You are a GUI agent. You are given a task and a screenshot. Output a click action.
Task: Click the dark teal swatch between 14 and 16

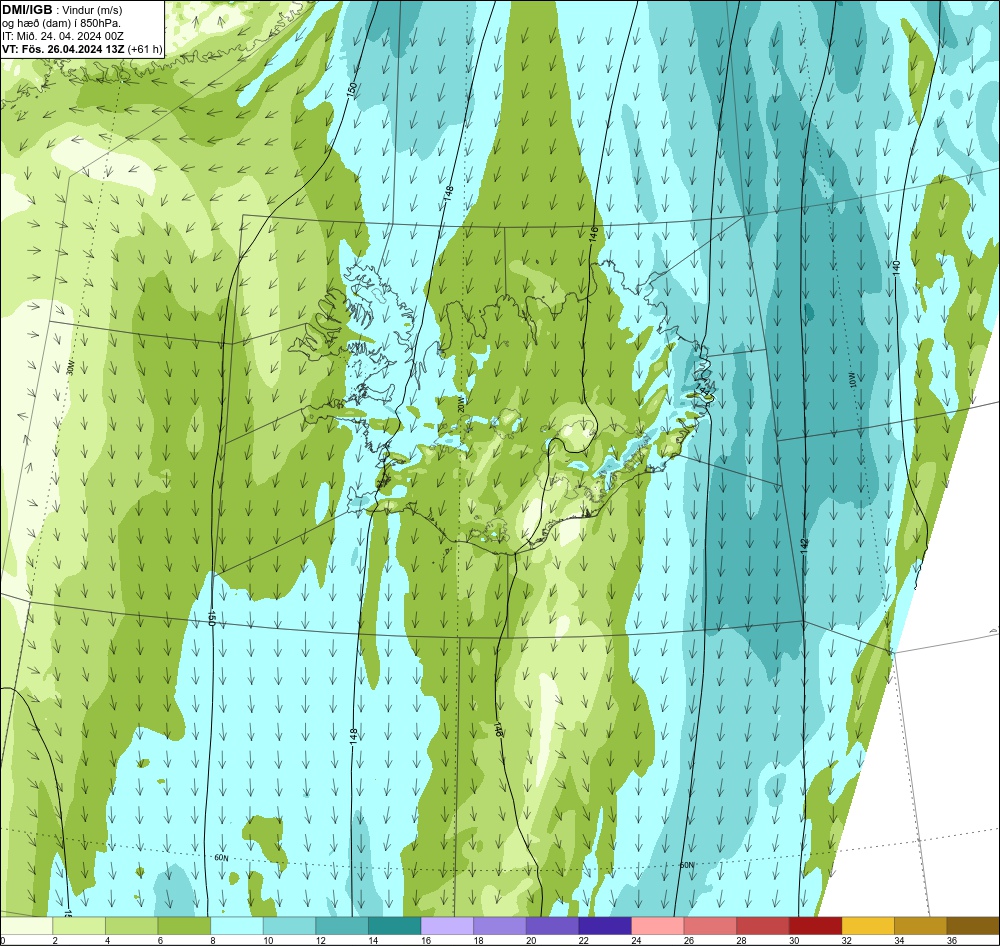coord(395,926)
